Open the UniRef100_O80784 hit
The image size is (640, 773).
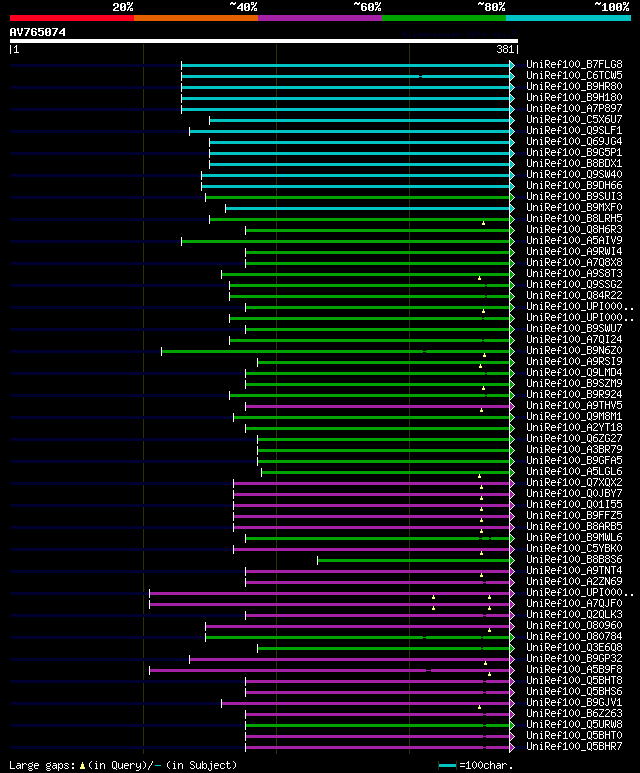[x=574, y=636]
